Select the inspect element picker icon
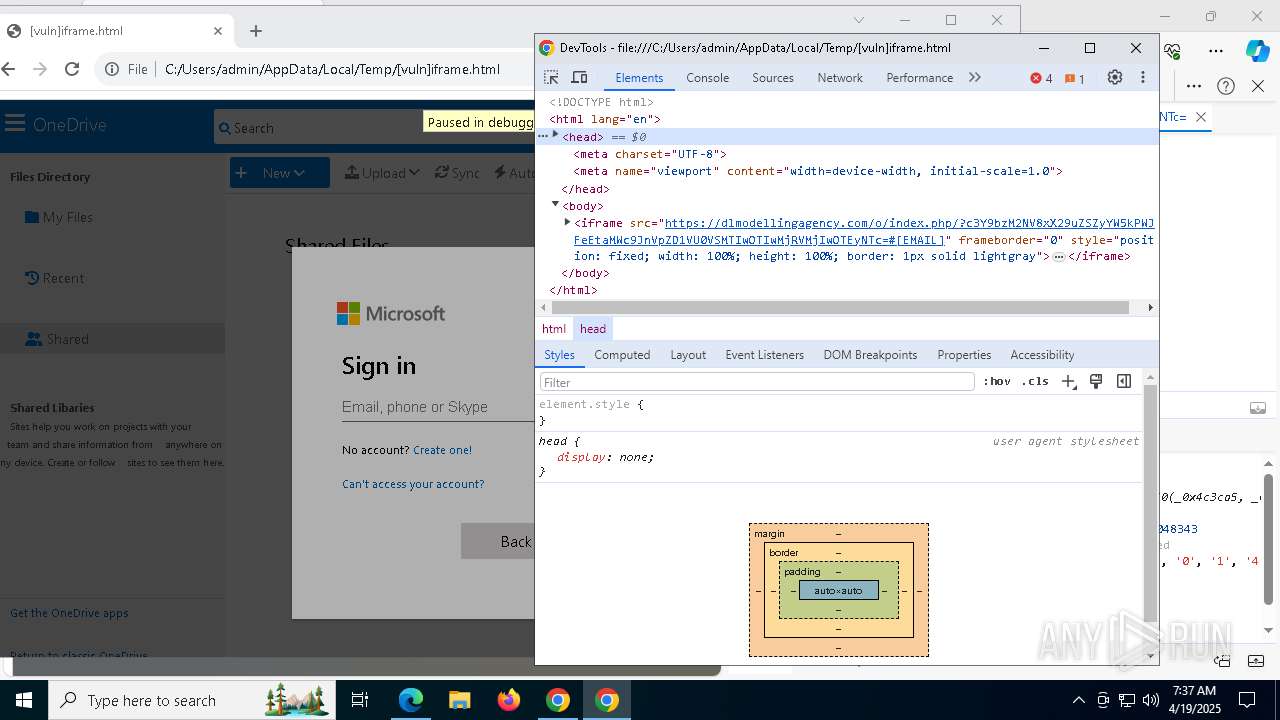 [x=551, y=77]
